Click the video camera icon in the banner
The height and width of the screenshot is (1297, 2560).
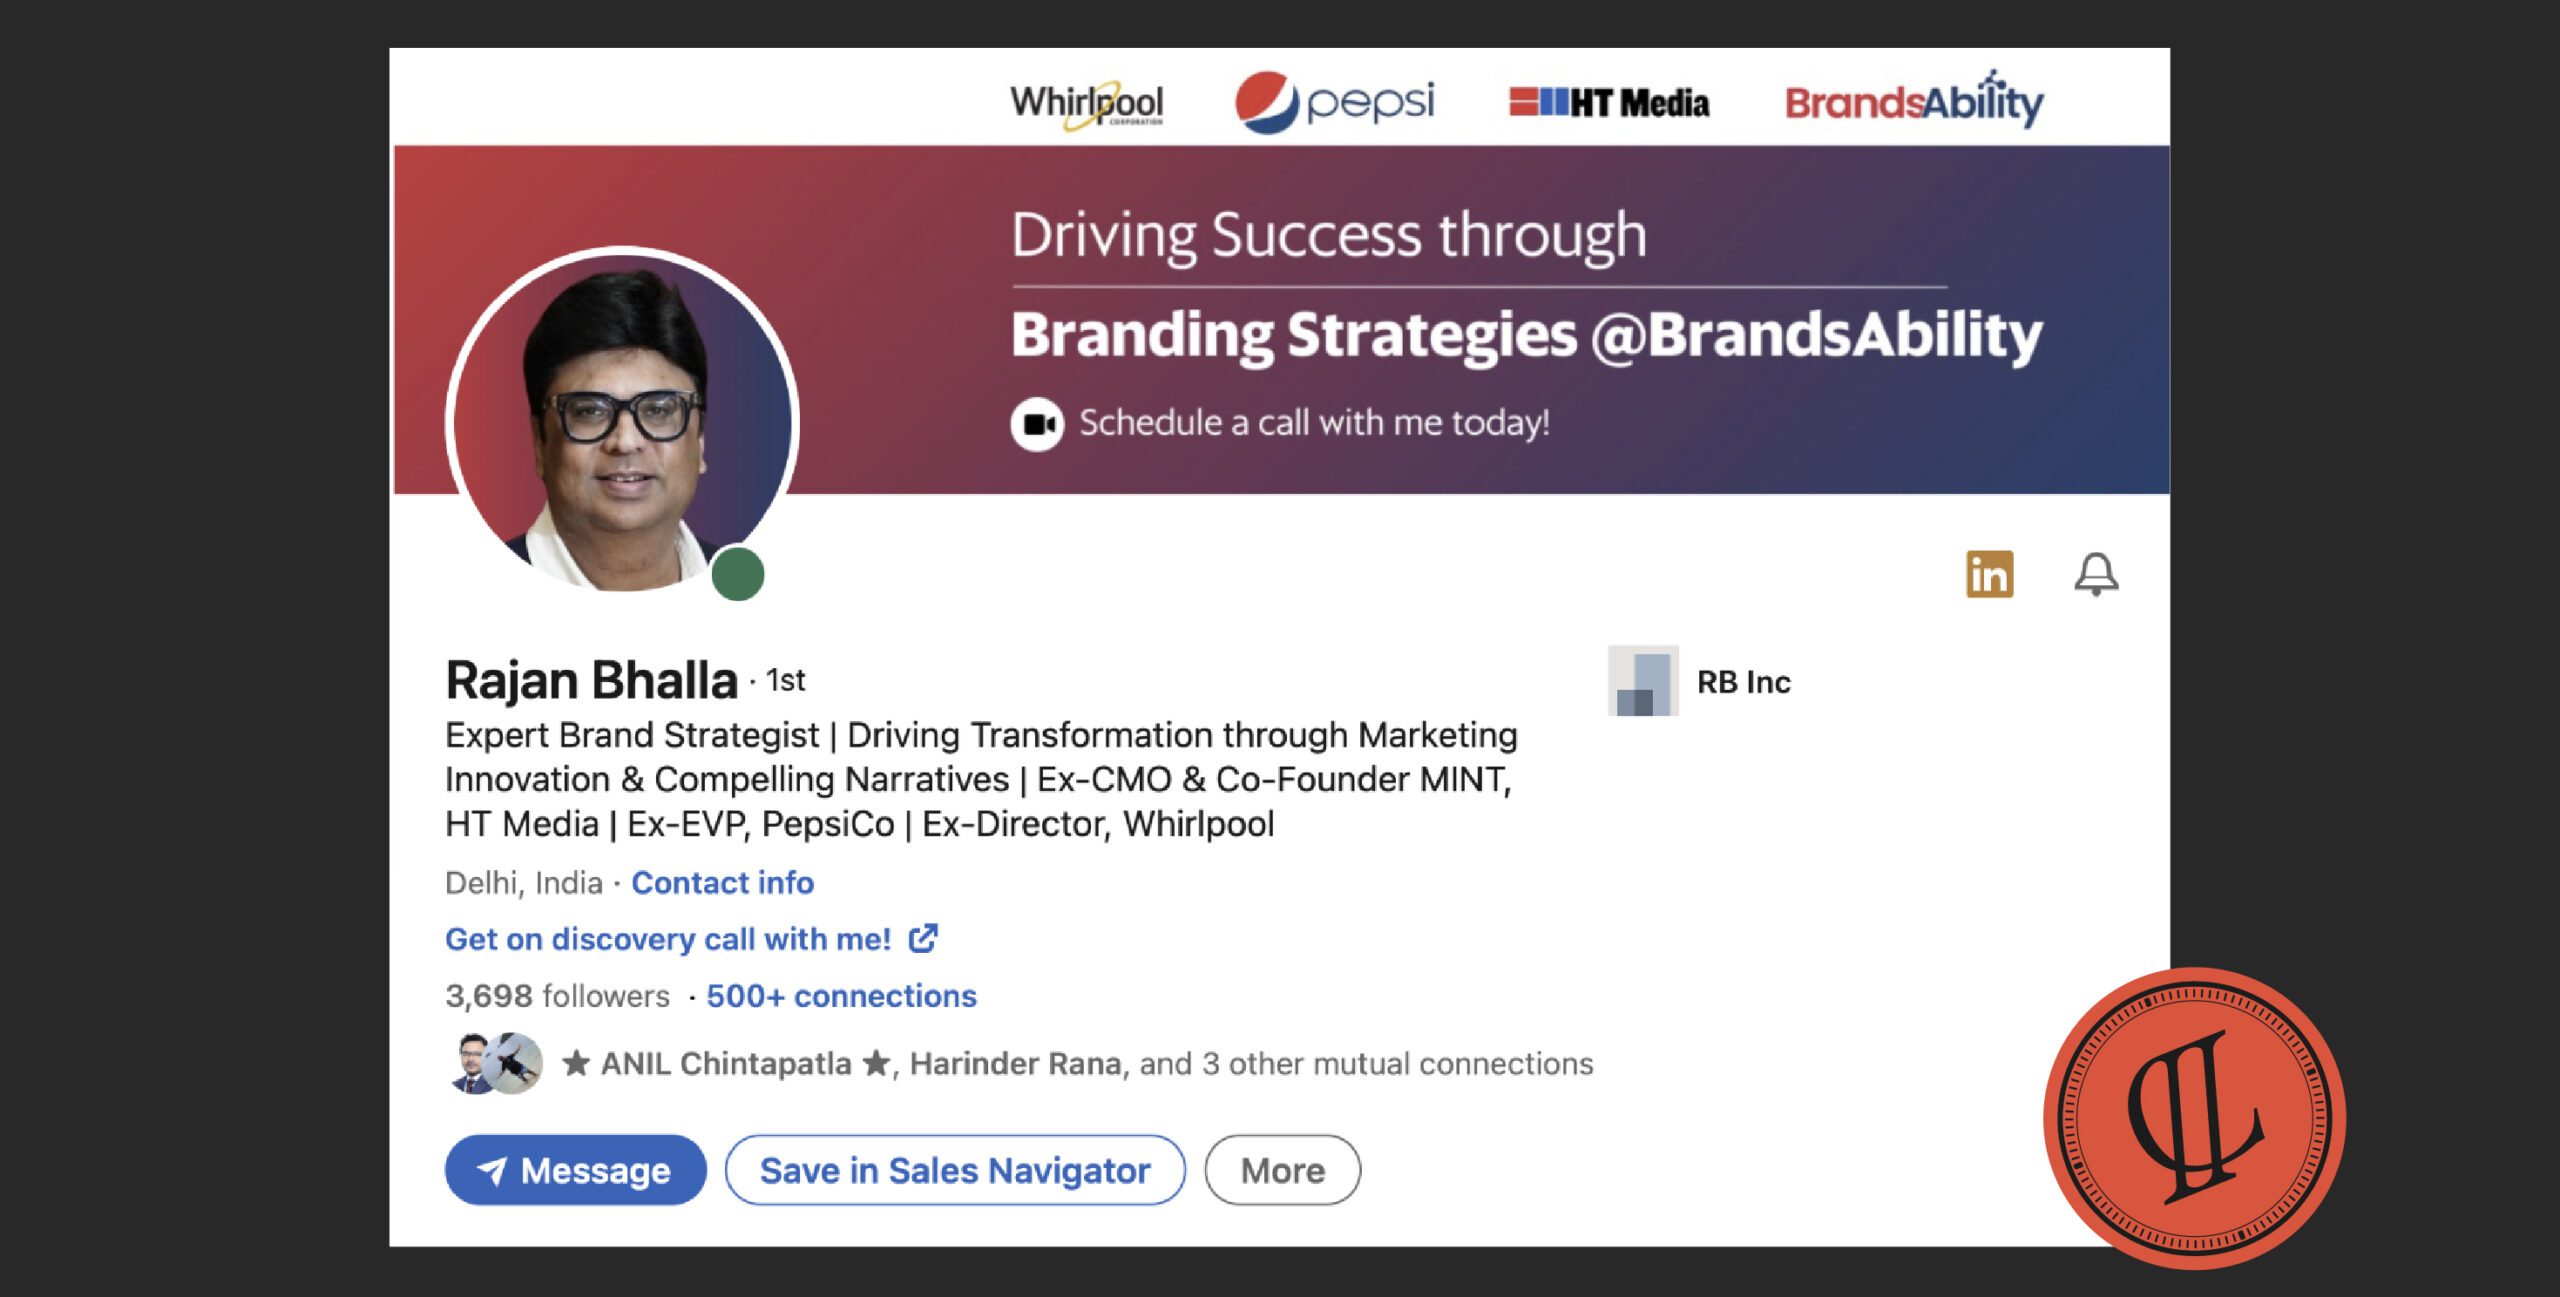pyautogui.click(x=1037, y=424)
